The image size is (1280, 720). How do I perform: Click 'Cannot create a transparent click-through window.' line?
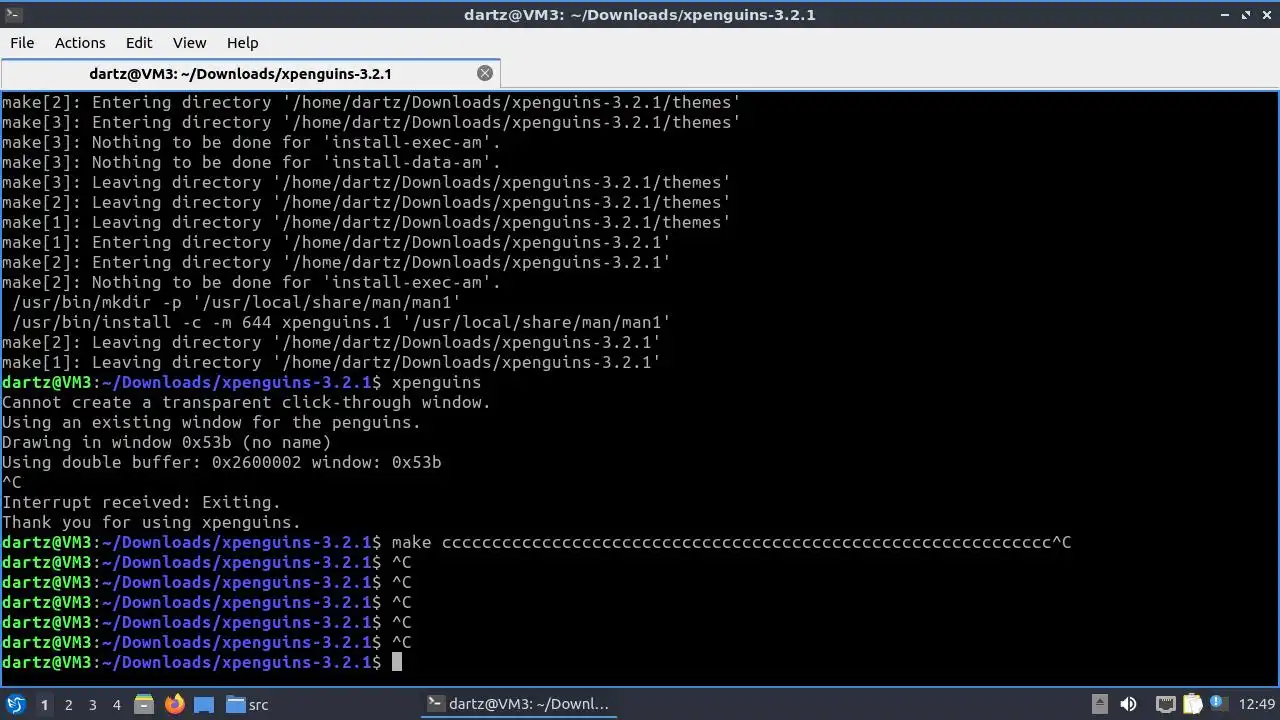[246, 402]
